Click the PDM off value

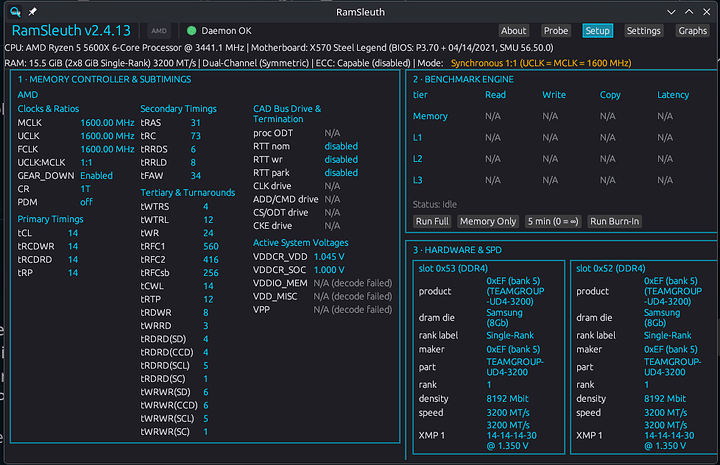pos(86,202)
